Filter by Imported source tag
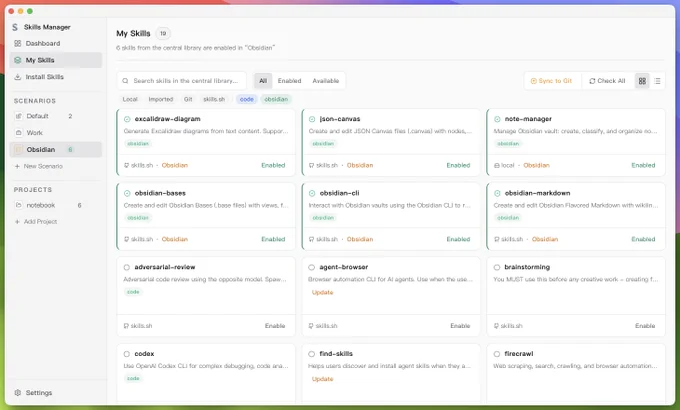 [160, 99]
